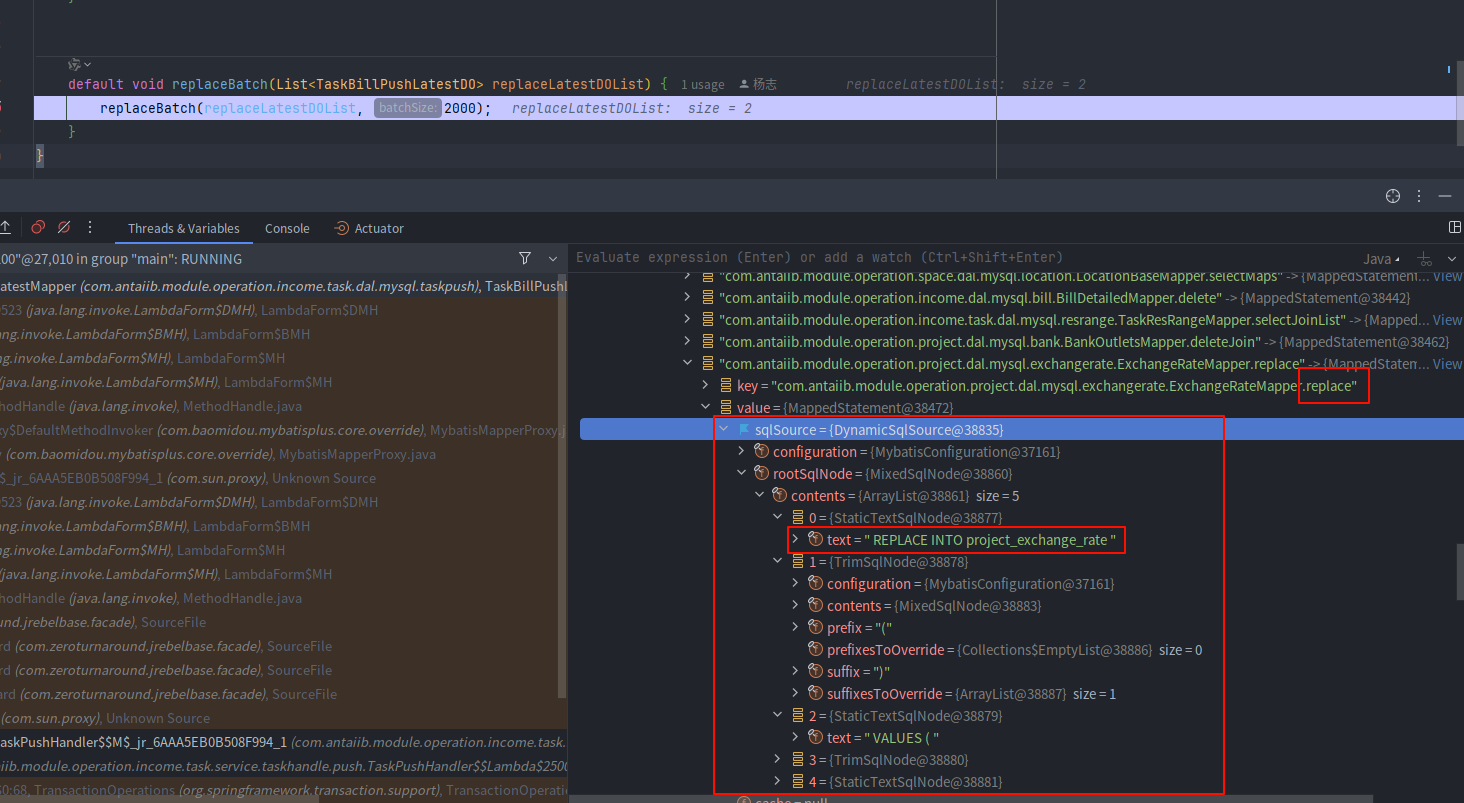Select the TransactionOperations stack frame
This screenshot has height=803, width=1464.
click(x=283, y=790)
